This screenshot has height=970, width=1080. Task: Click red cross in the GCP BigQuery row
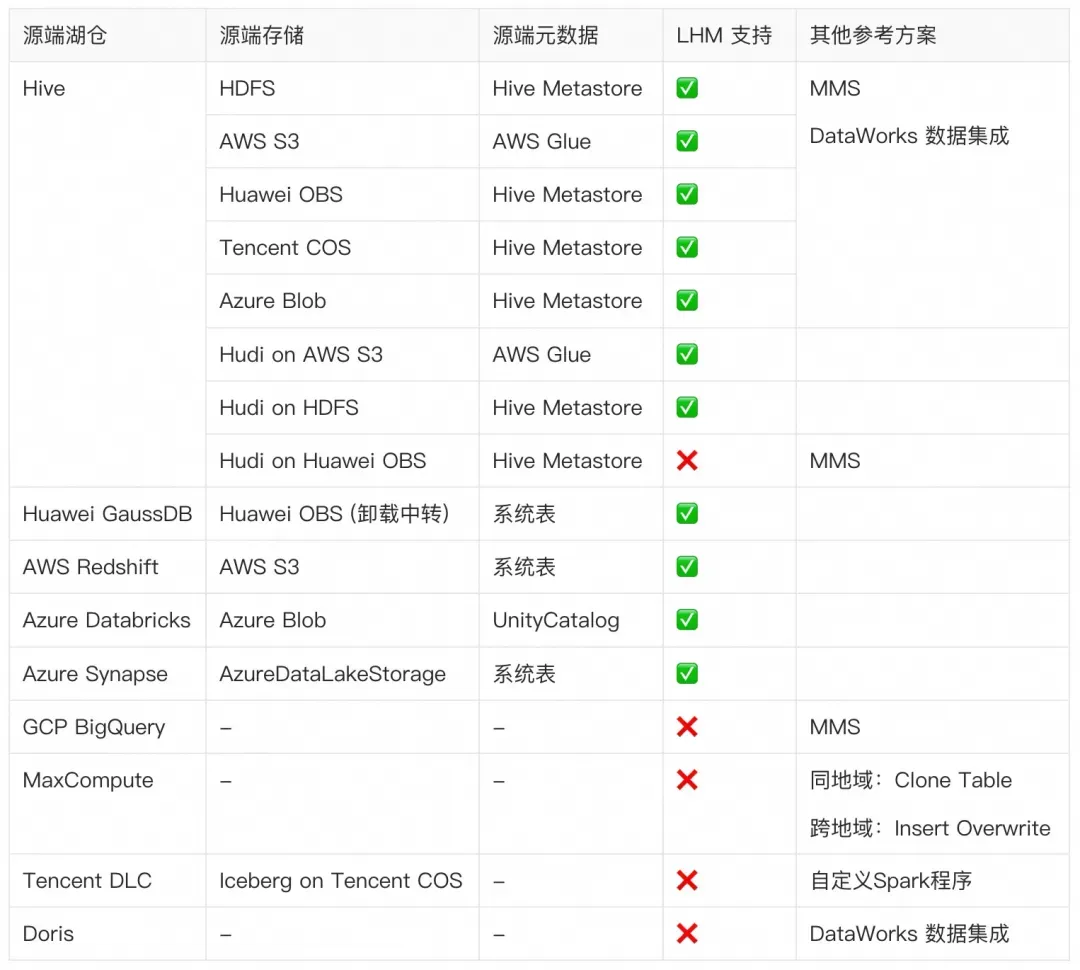click(687, 727)
